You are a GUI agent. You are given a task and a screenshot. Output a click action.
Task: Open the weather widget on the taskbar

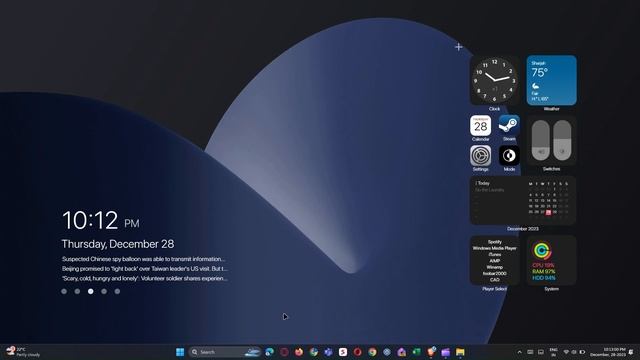[23, 352]
